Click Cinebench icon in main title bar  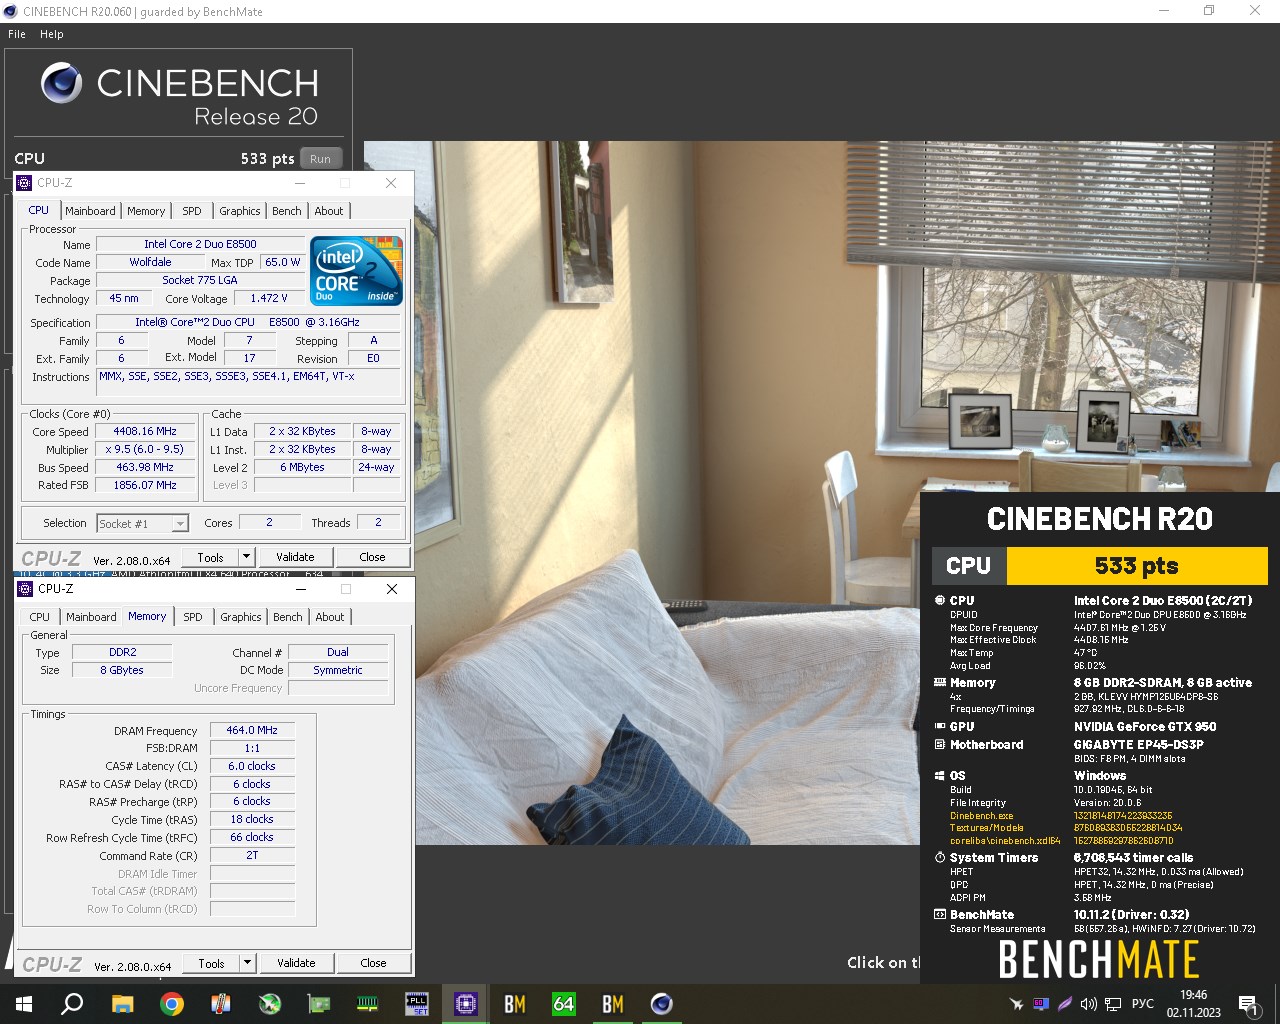click(x=10, y=11)
